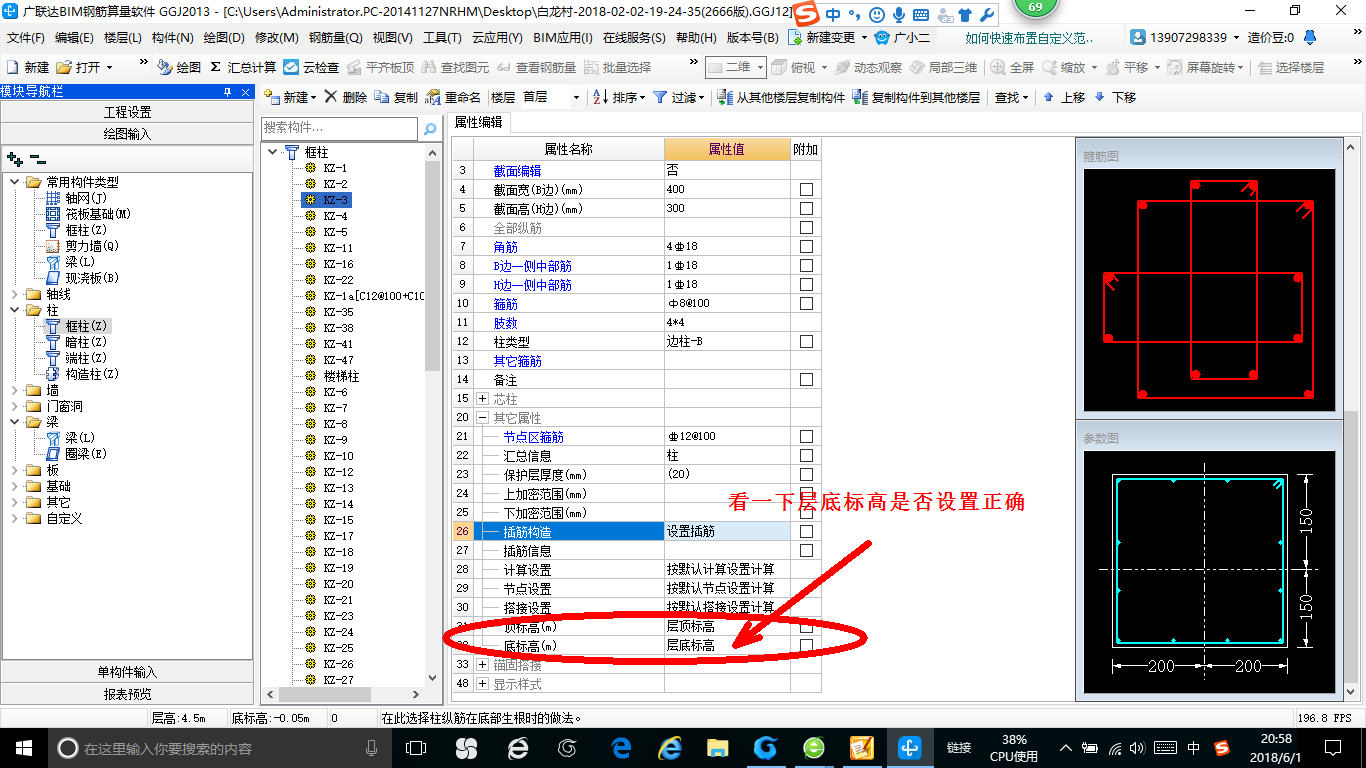Select KZ-5 in the component list
The height and width of the screenshot is (768, 1366).
click(335, 232)
